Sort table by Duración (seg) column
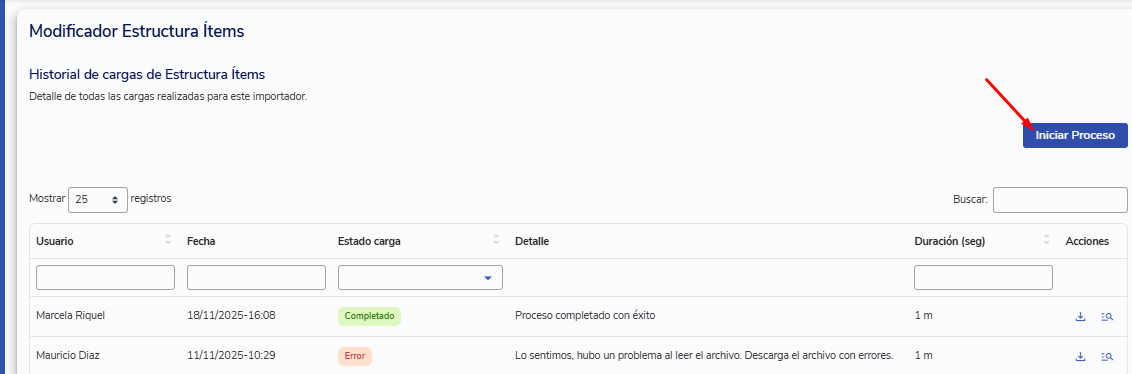Image resolution: width=1132 pixels, height=374 pixels. tap(1047, 241)
